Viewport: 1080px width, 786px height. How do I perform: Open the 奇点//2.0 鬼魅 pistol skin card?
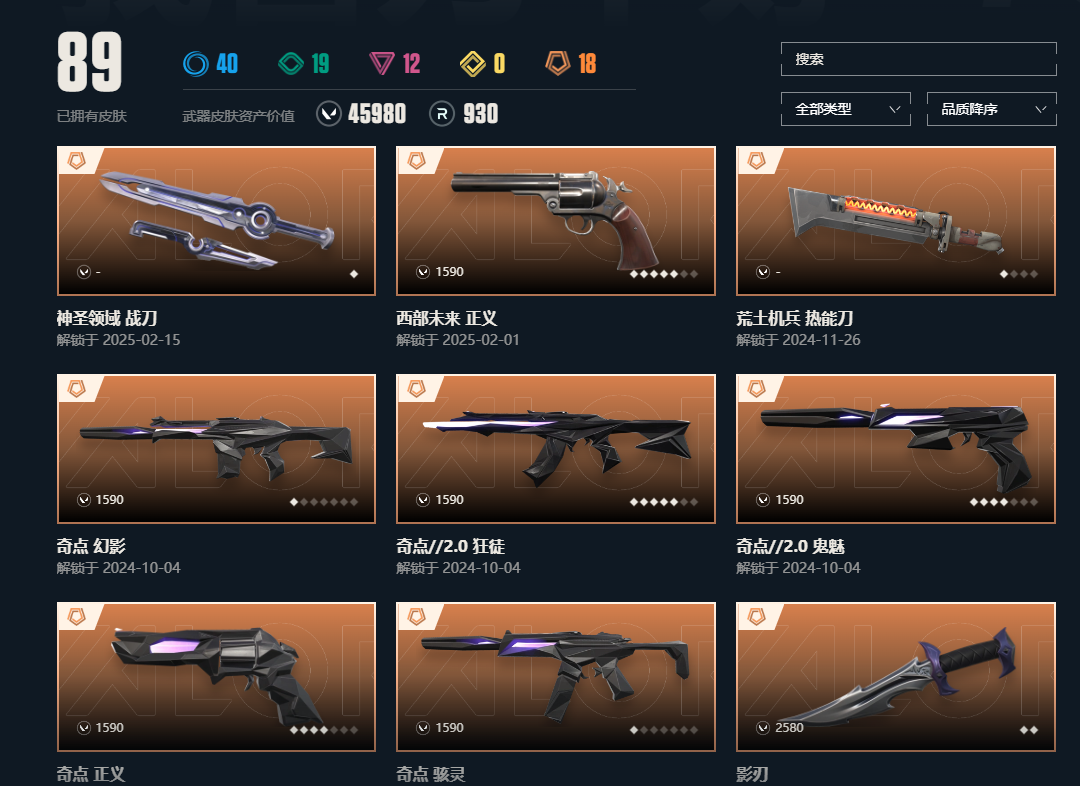click(x=896, y=448)
